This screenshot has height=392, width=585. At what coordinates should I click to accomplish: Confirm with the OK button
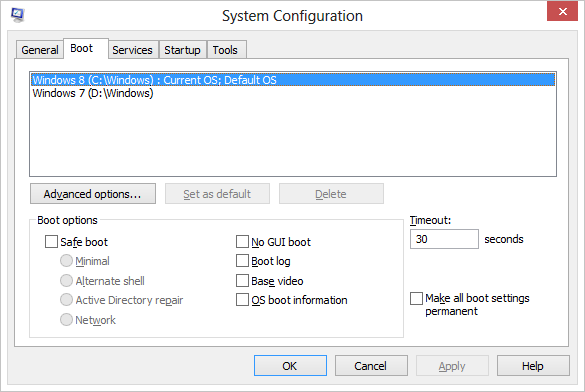[290, 366]
